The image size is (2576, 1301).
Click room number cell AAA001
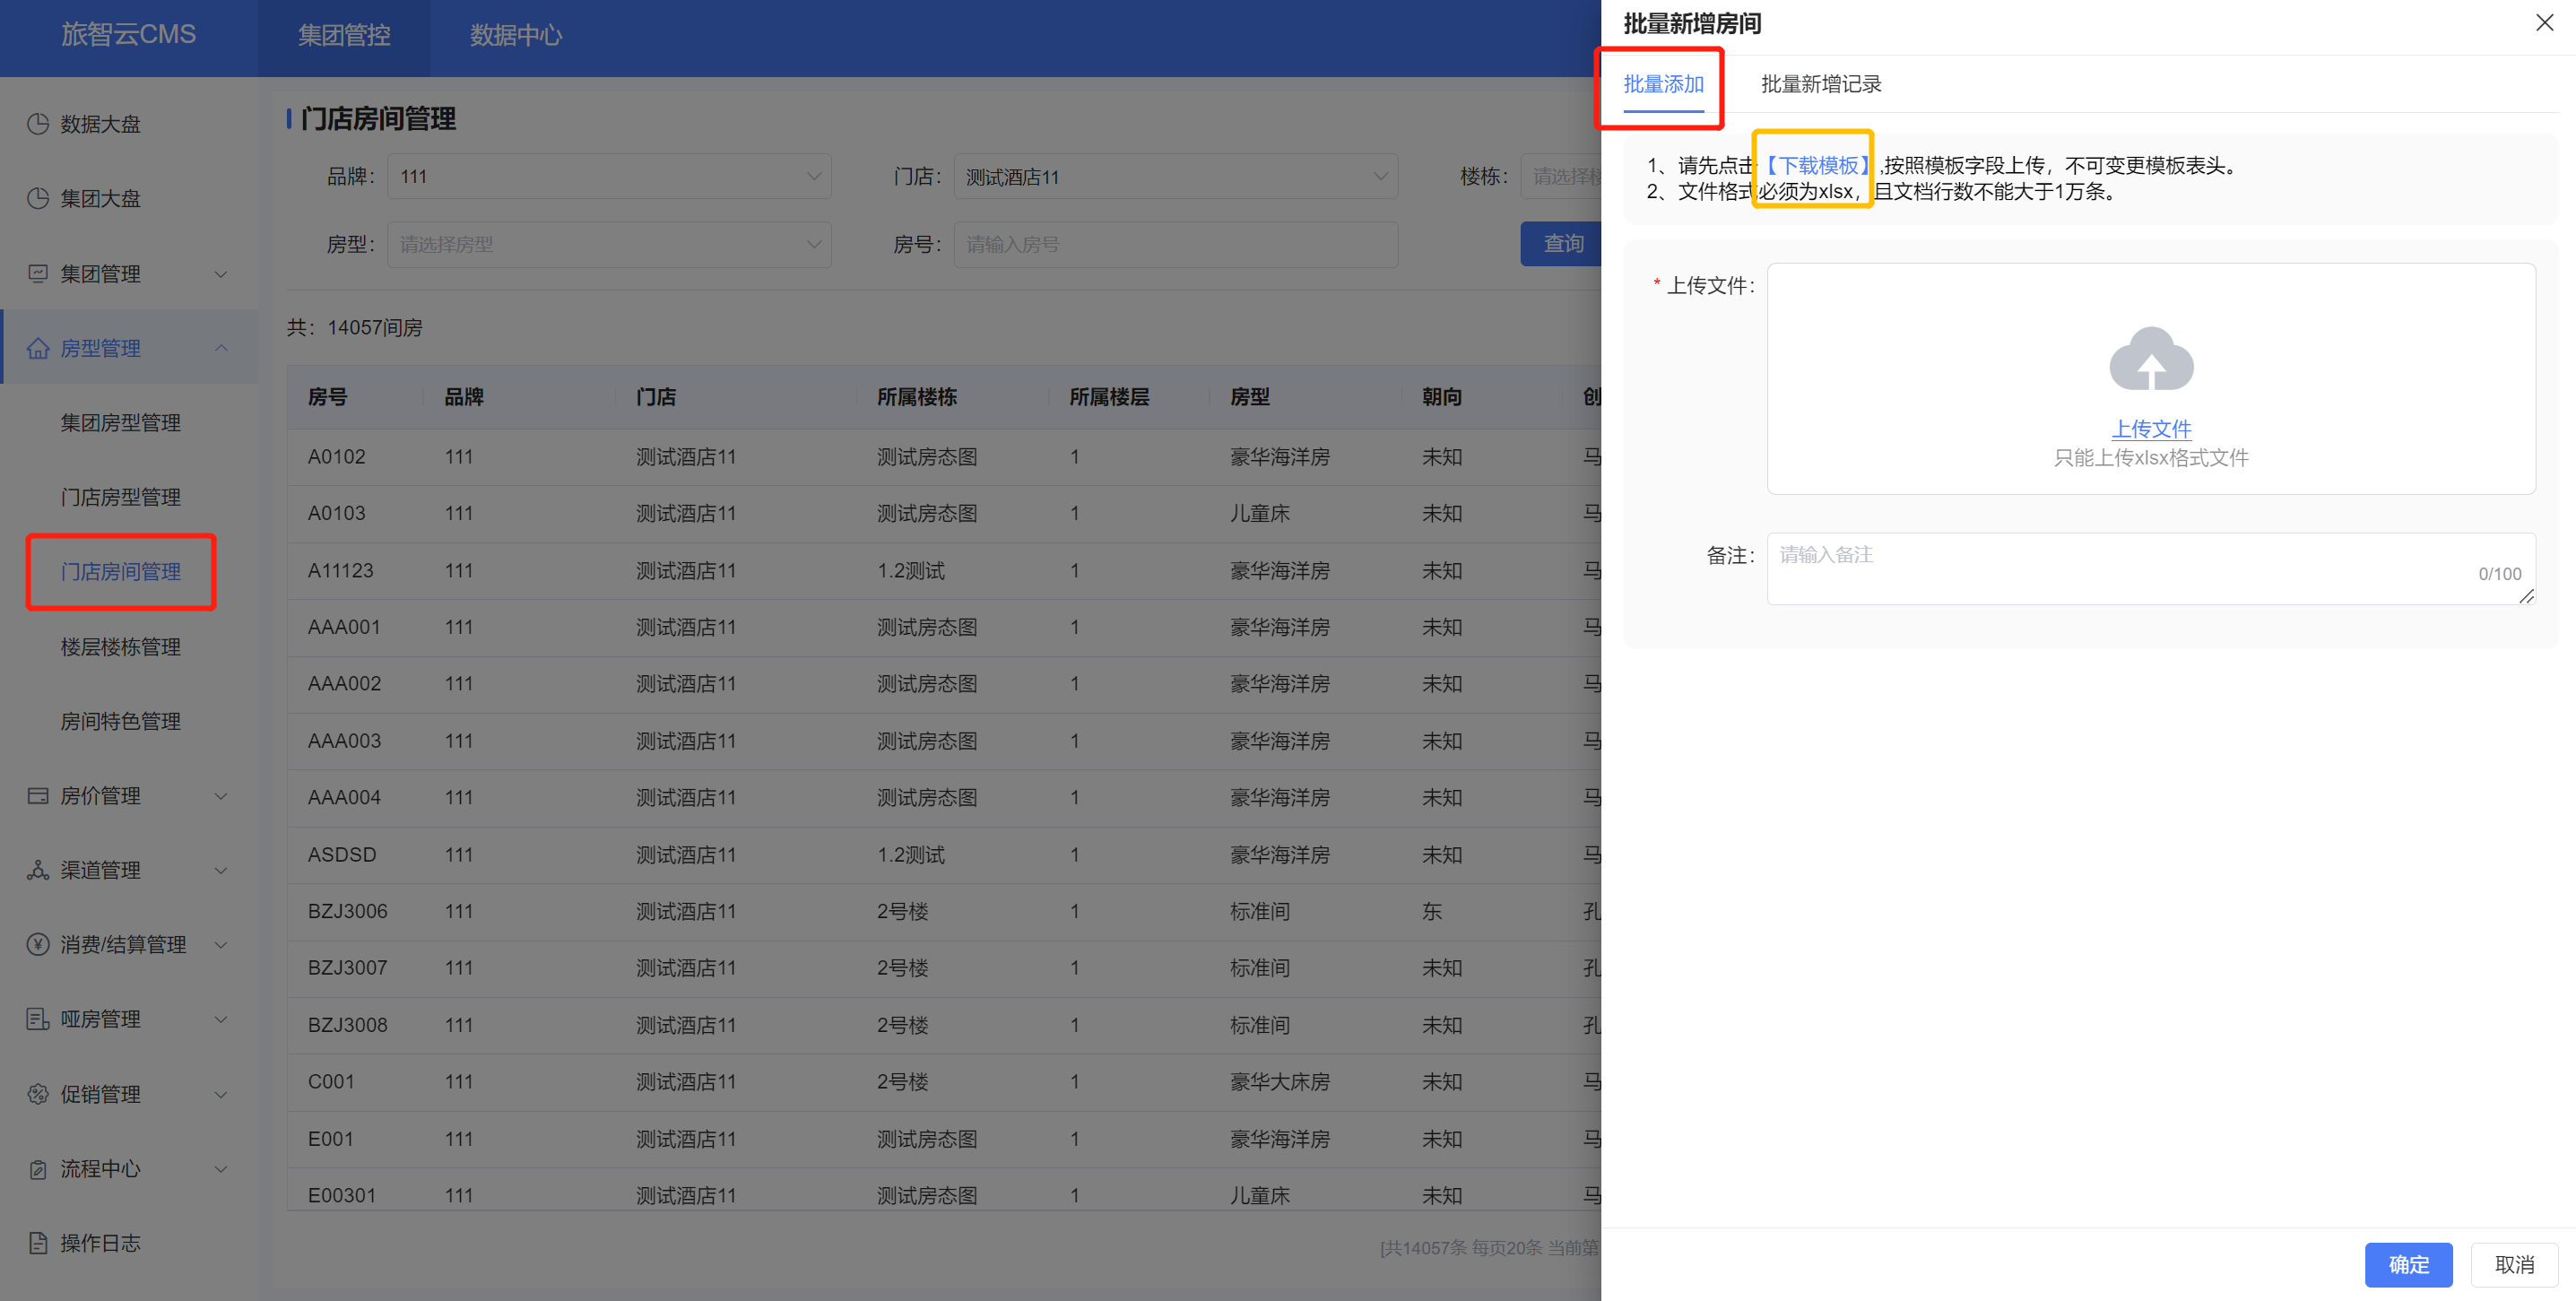coord(344,627)
